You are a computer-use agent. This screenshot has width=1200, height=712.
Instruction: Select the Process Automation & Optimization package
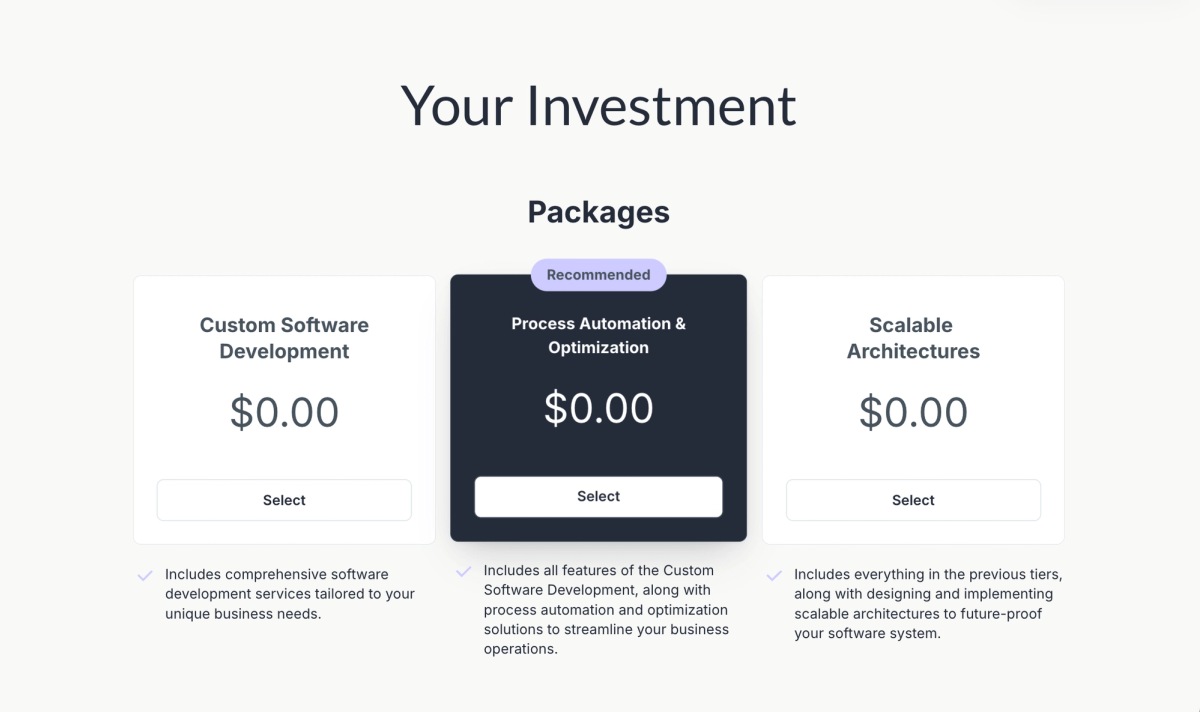click(598, 496)
